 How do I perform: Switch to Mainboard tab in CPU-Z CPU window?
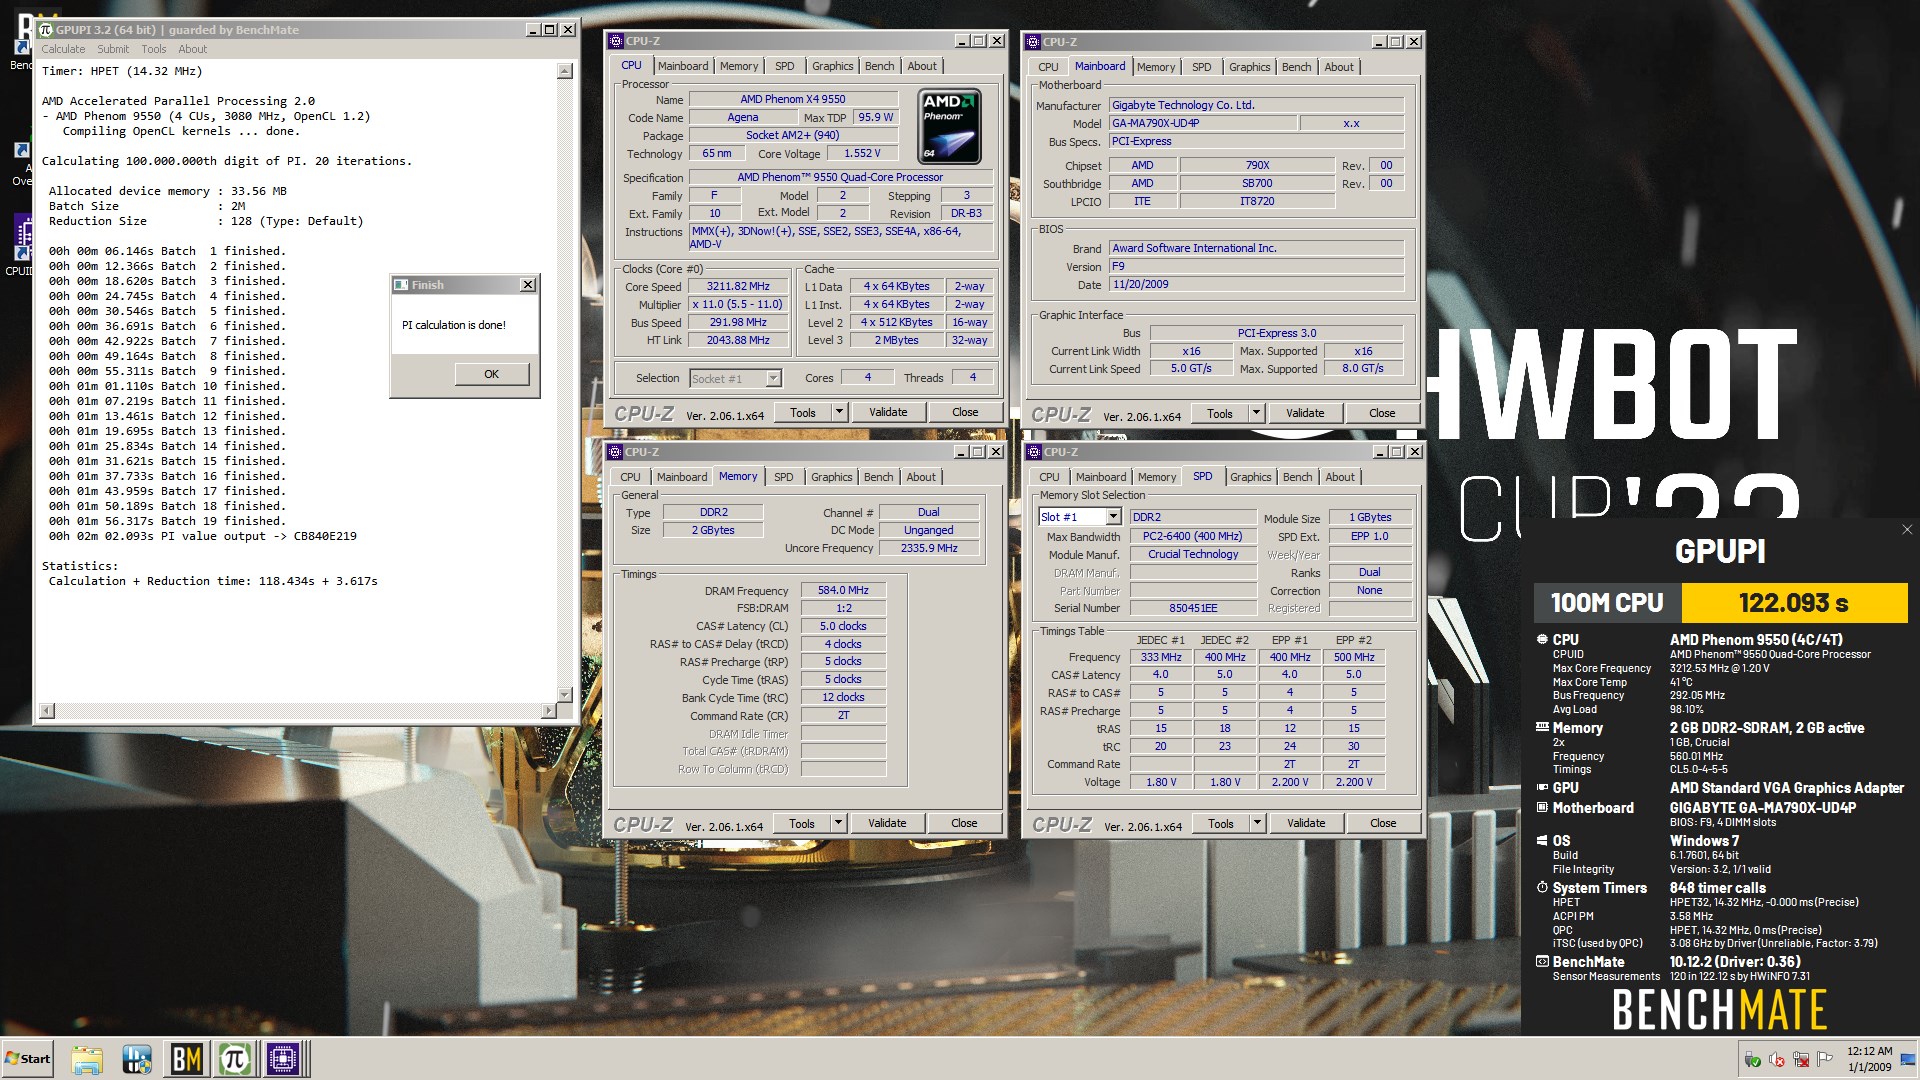pos(683,66)
